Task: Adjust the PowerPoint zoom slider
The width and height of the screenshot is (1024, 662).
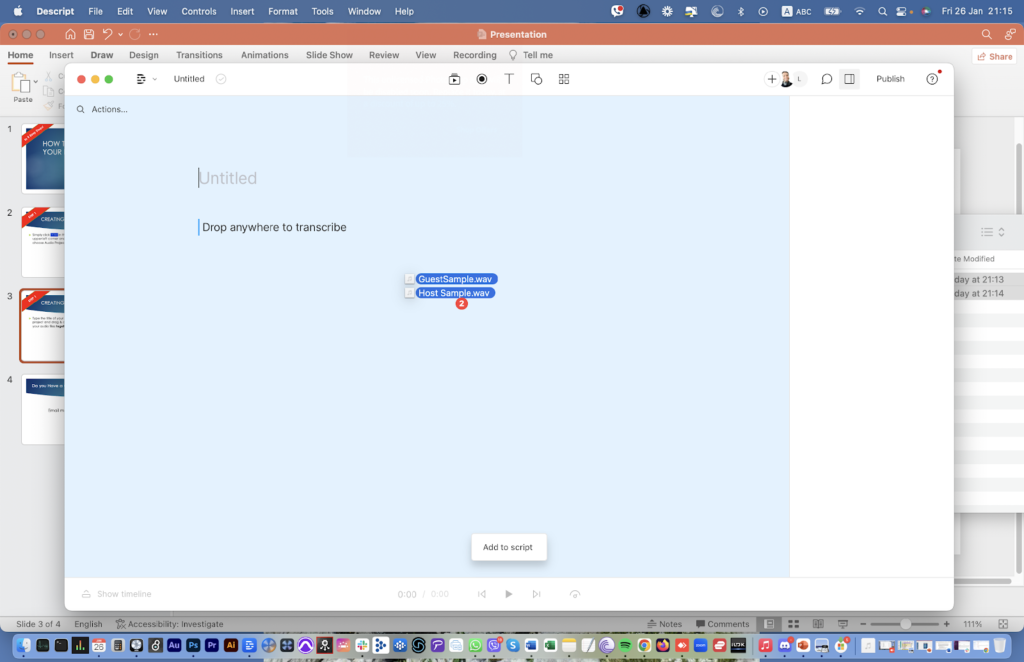Action: coord(905,624)
